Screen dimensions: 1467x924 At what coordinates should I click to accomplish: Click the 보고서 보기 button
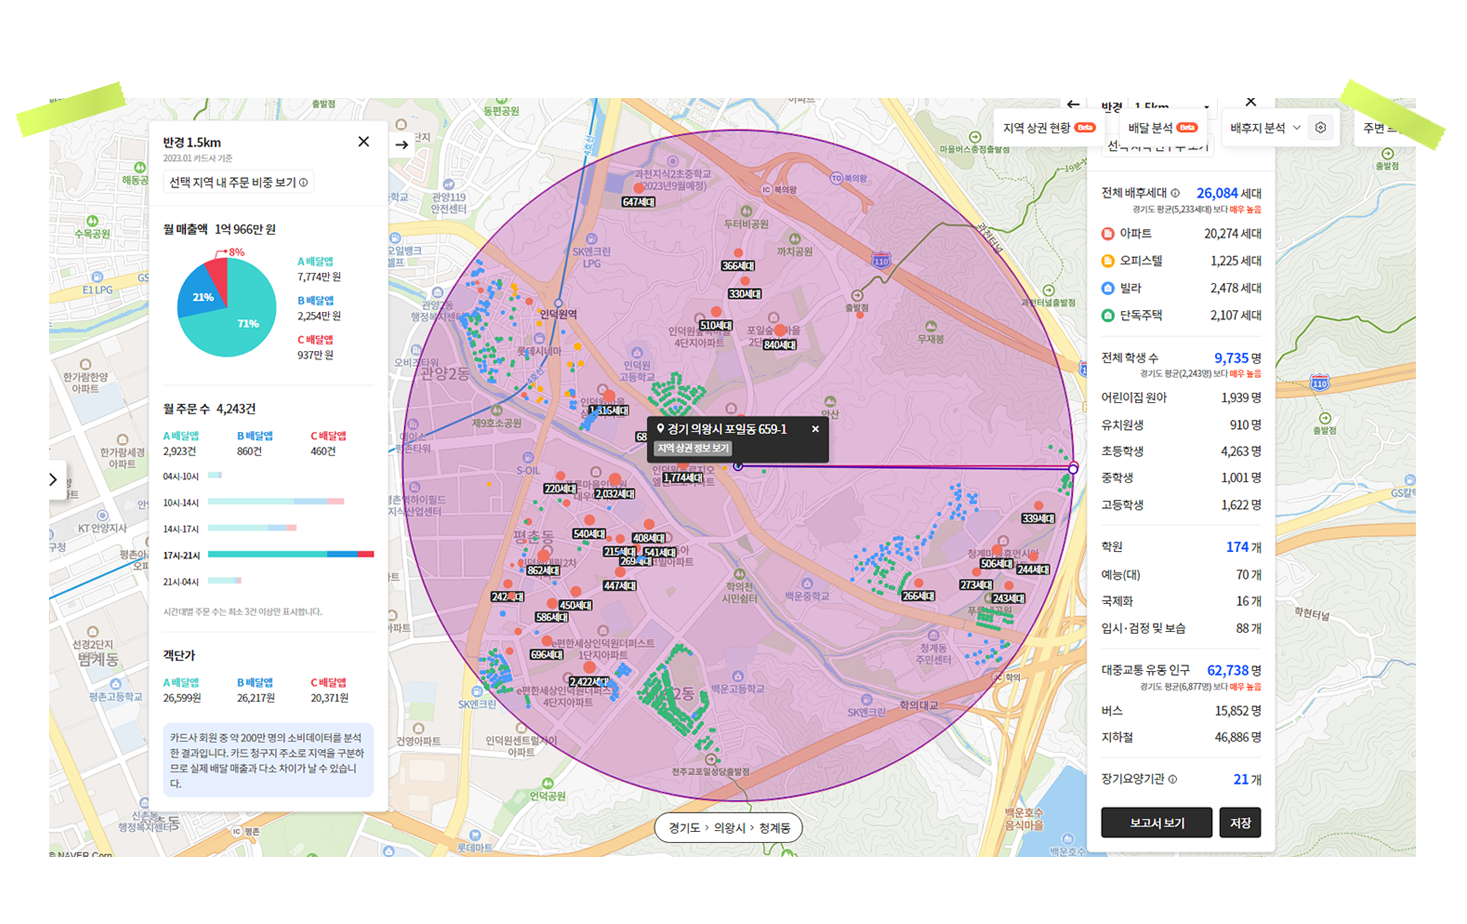(1157, 822)
